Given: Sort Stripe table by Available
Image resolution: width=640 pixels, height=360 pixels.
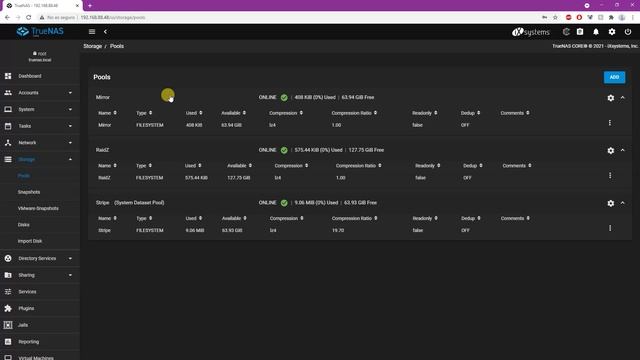Looking at the screenshot, I should pos(234,218).
